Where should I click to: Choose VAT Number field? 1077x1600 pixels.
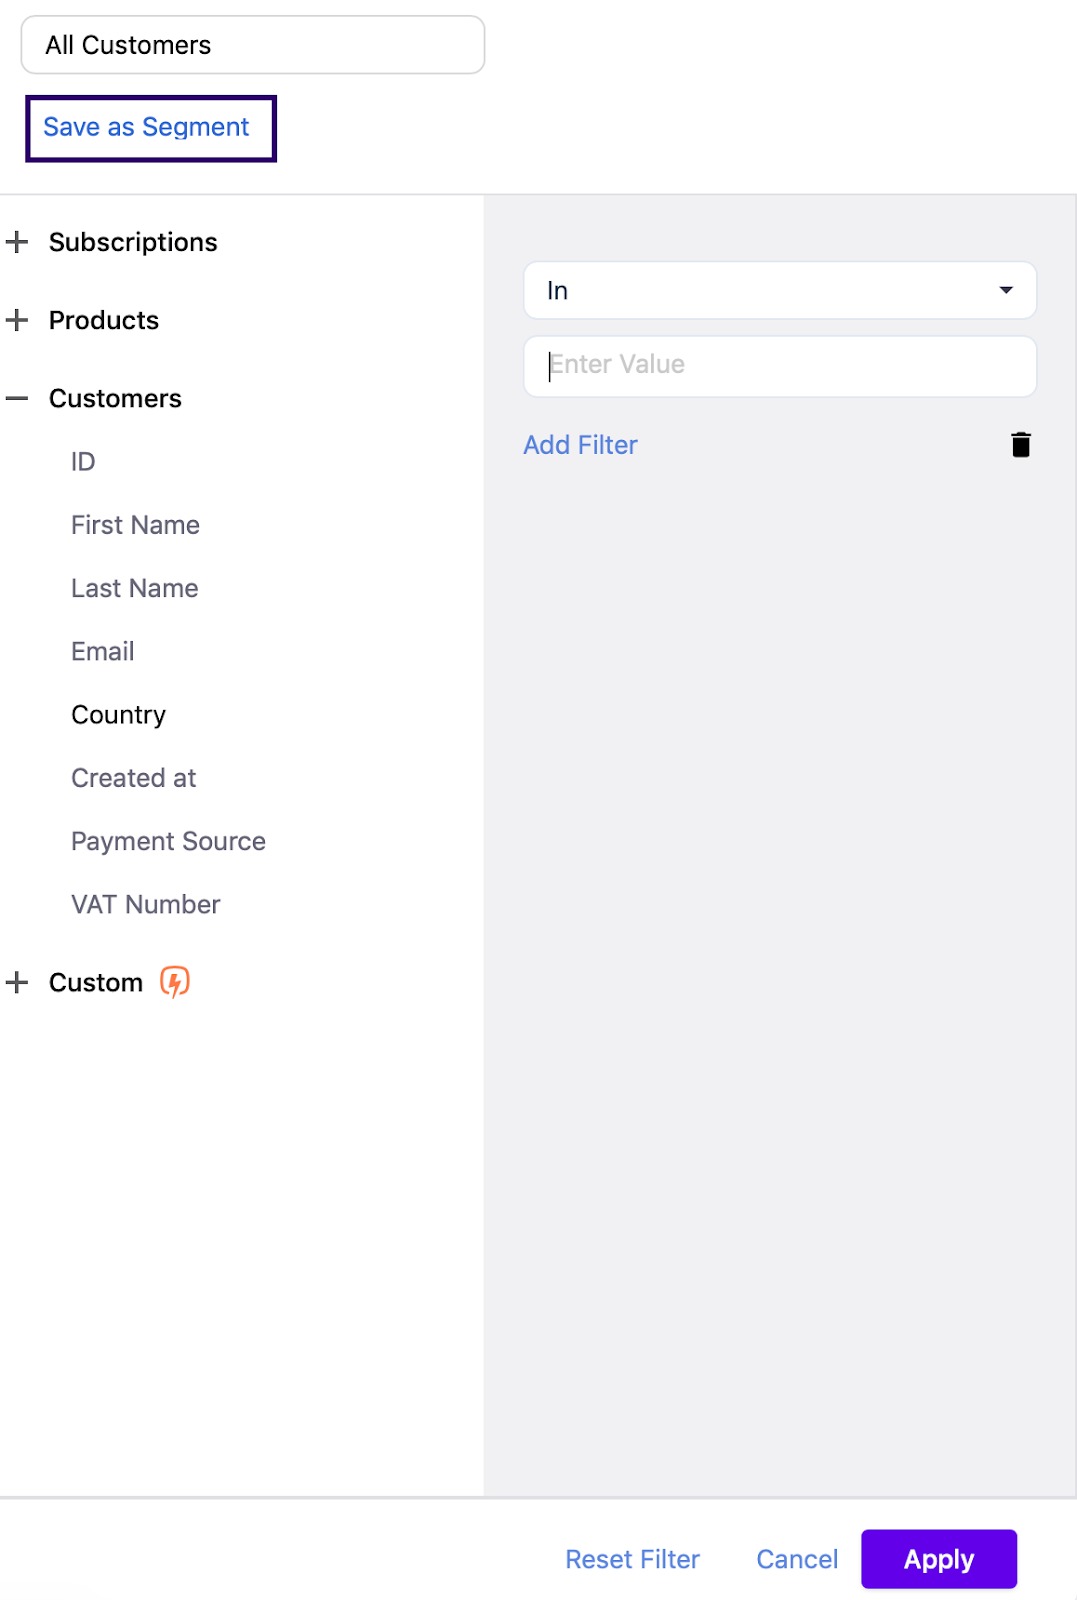tap(145, 905)
